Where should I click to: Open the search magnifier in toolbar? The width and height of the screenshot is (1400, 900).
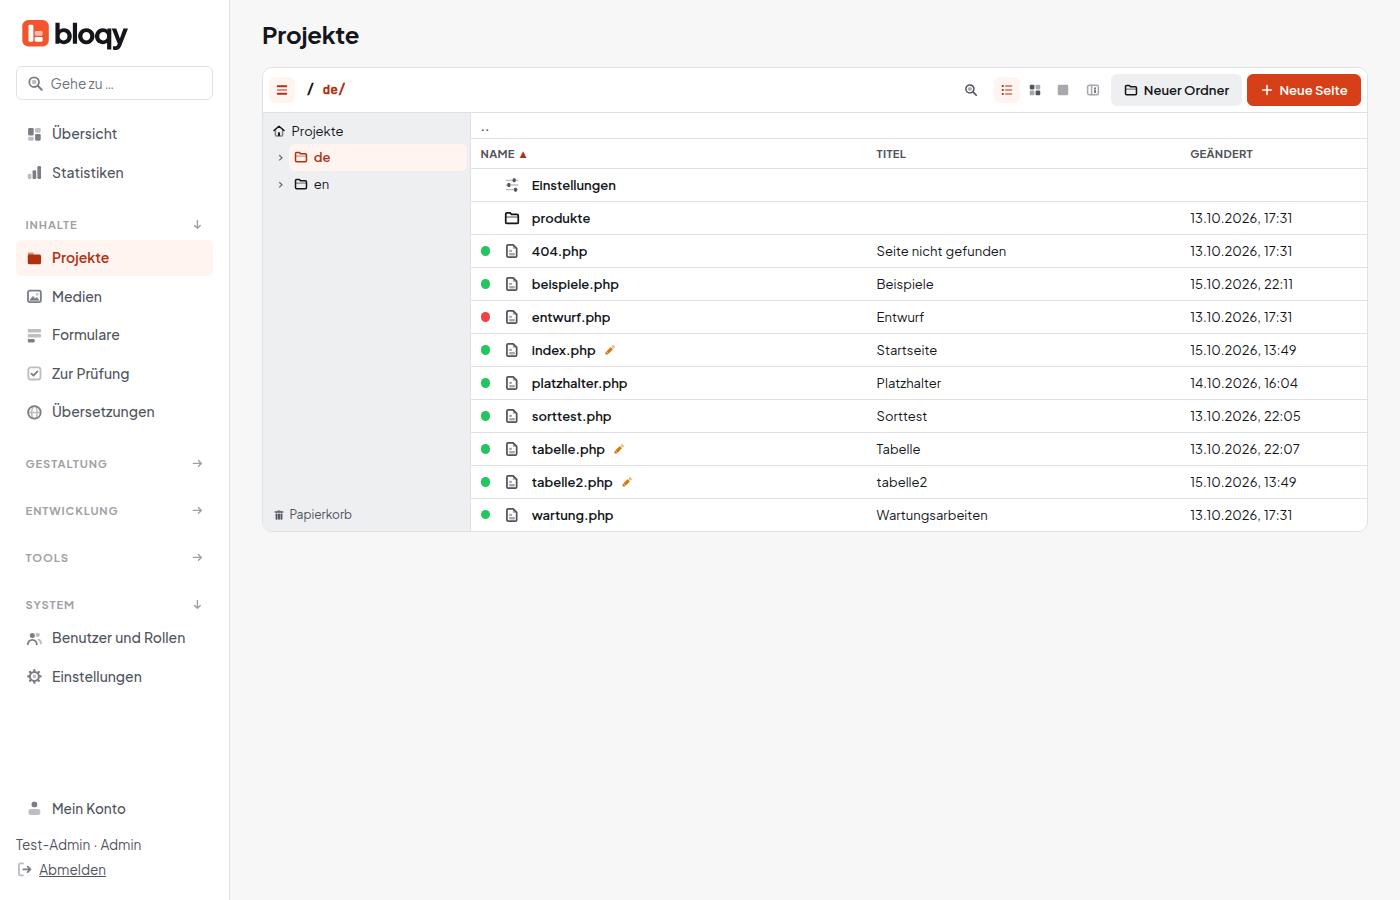point(971,90)
